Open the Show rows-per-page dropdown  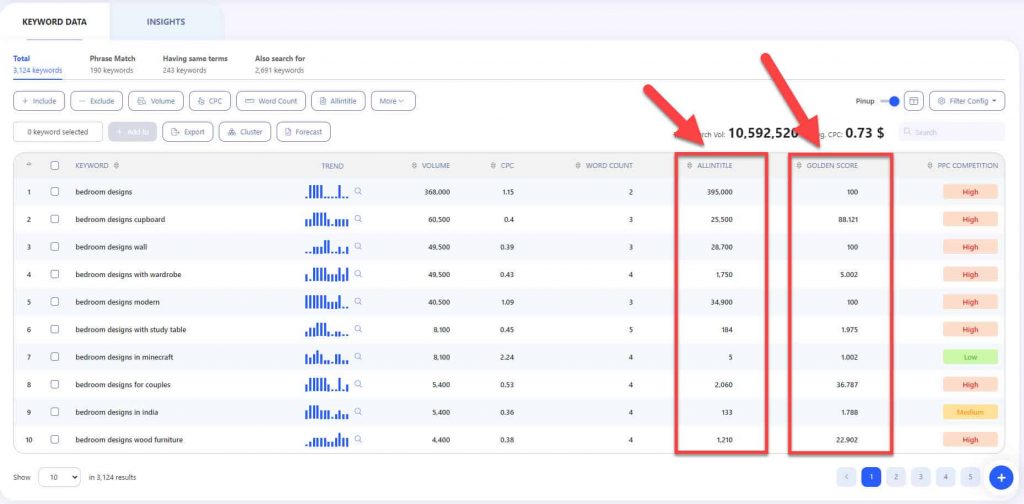point(59,477)
